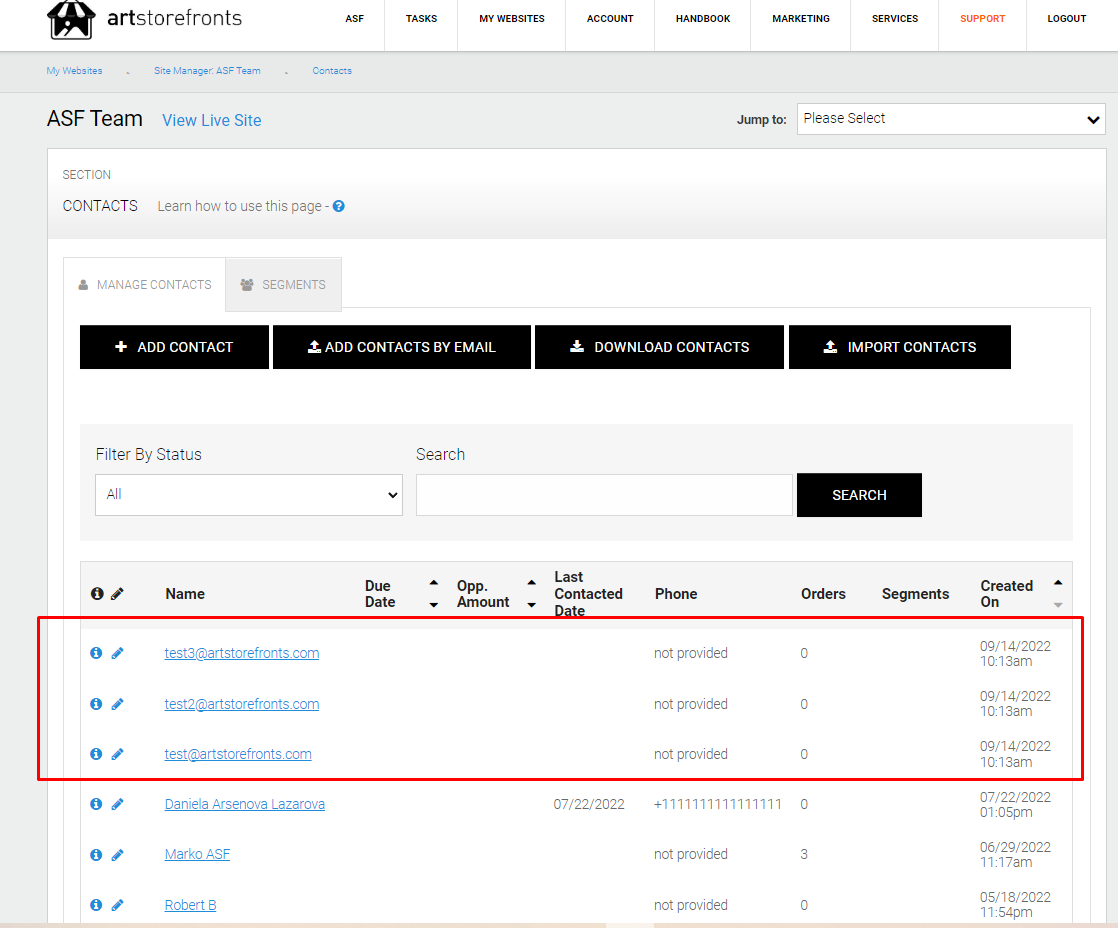This screenshot has width=1118, height=928.
Task: Sort Due Date descending arrow
Action: pyautogui.click(x=434, y=605)
